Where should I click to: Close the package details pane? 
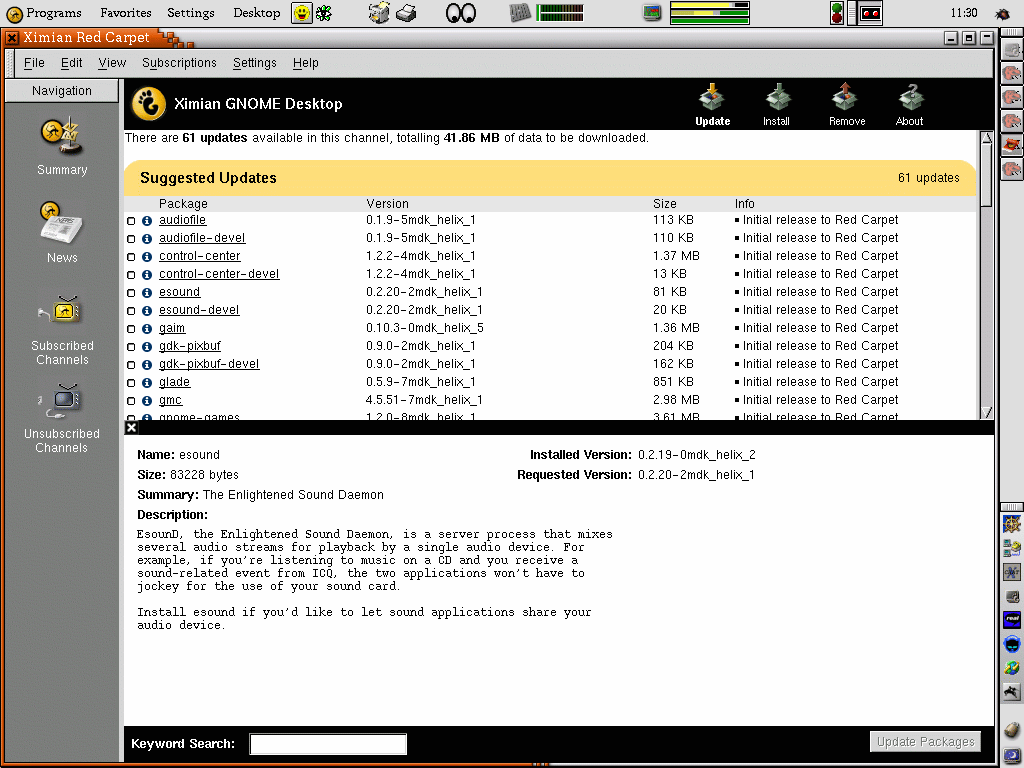point(131,428)
